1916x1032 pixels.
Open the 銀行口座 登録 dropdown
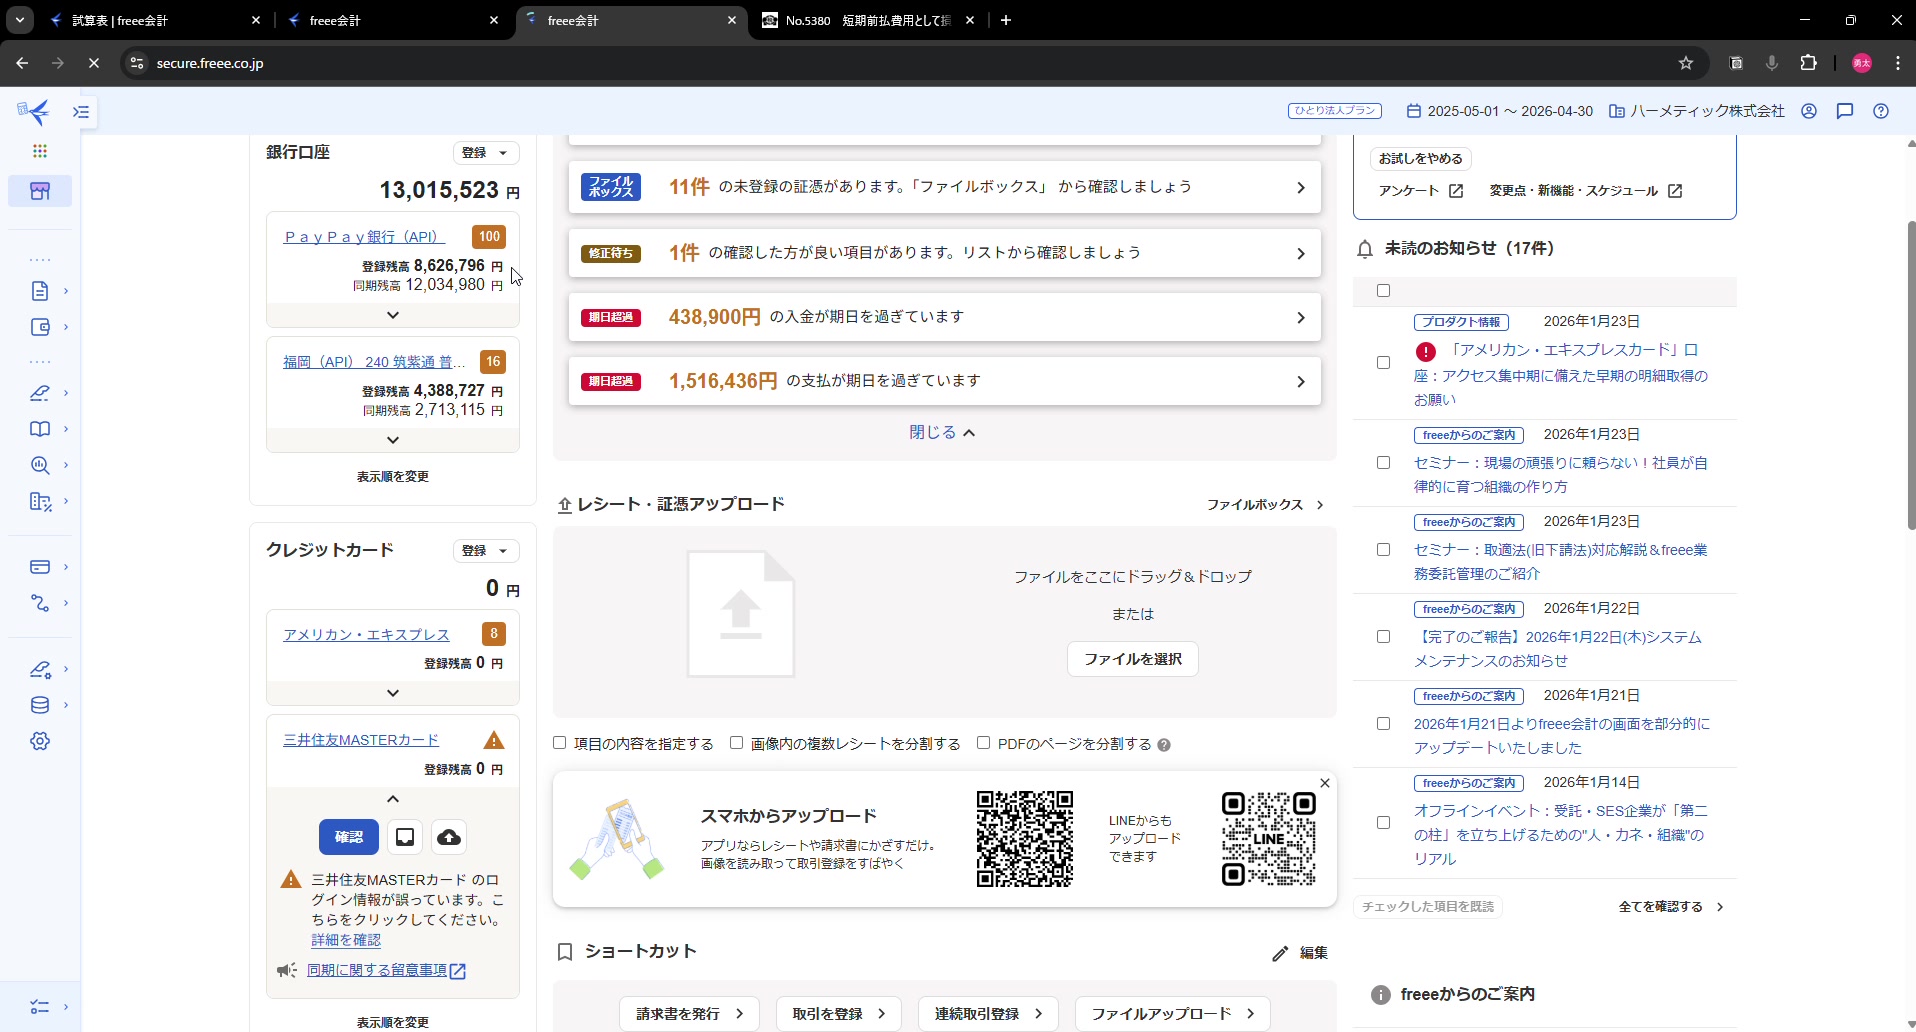click(486, 153)
